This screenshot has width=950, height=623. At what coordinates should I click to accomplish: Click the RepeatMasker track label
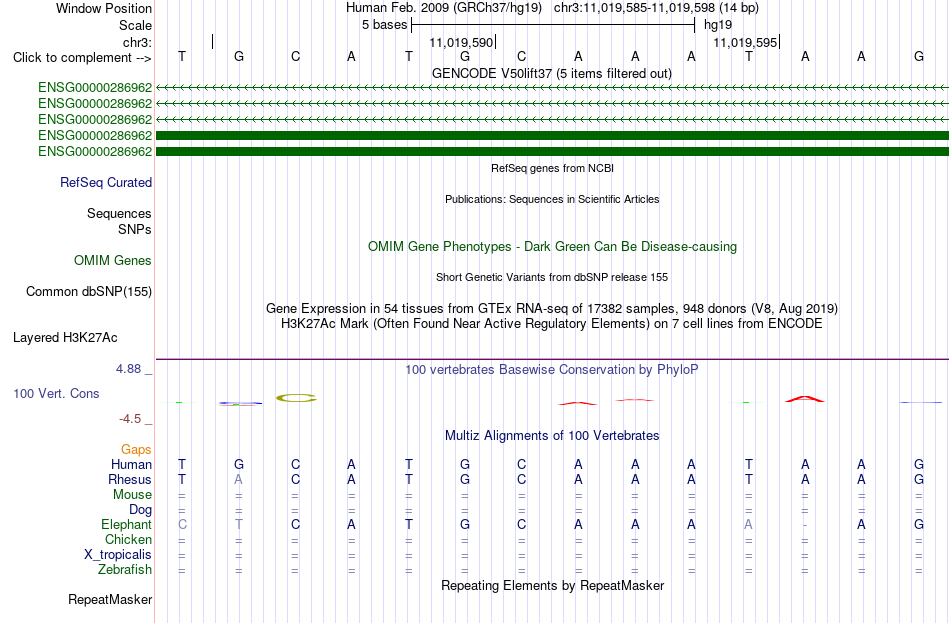click(110, 599)
